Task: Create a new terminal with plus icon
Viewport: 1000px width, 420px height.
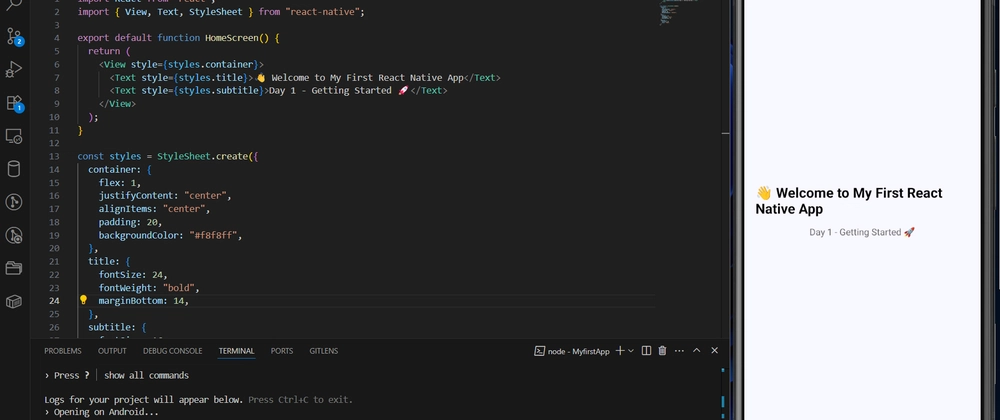Action: (x=619, y=351)
